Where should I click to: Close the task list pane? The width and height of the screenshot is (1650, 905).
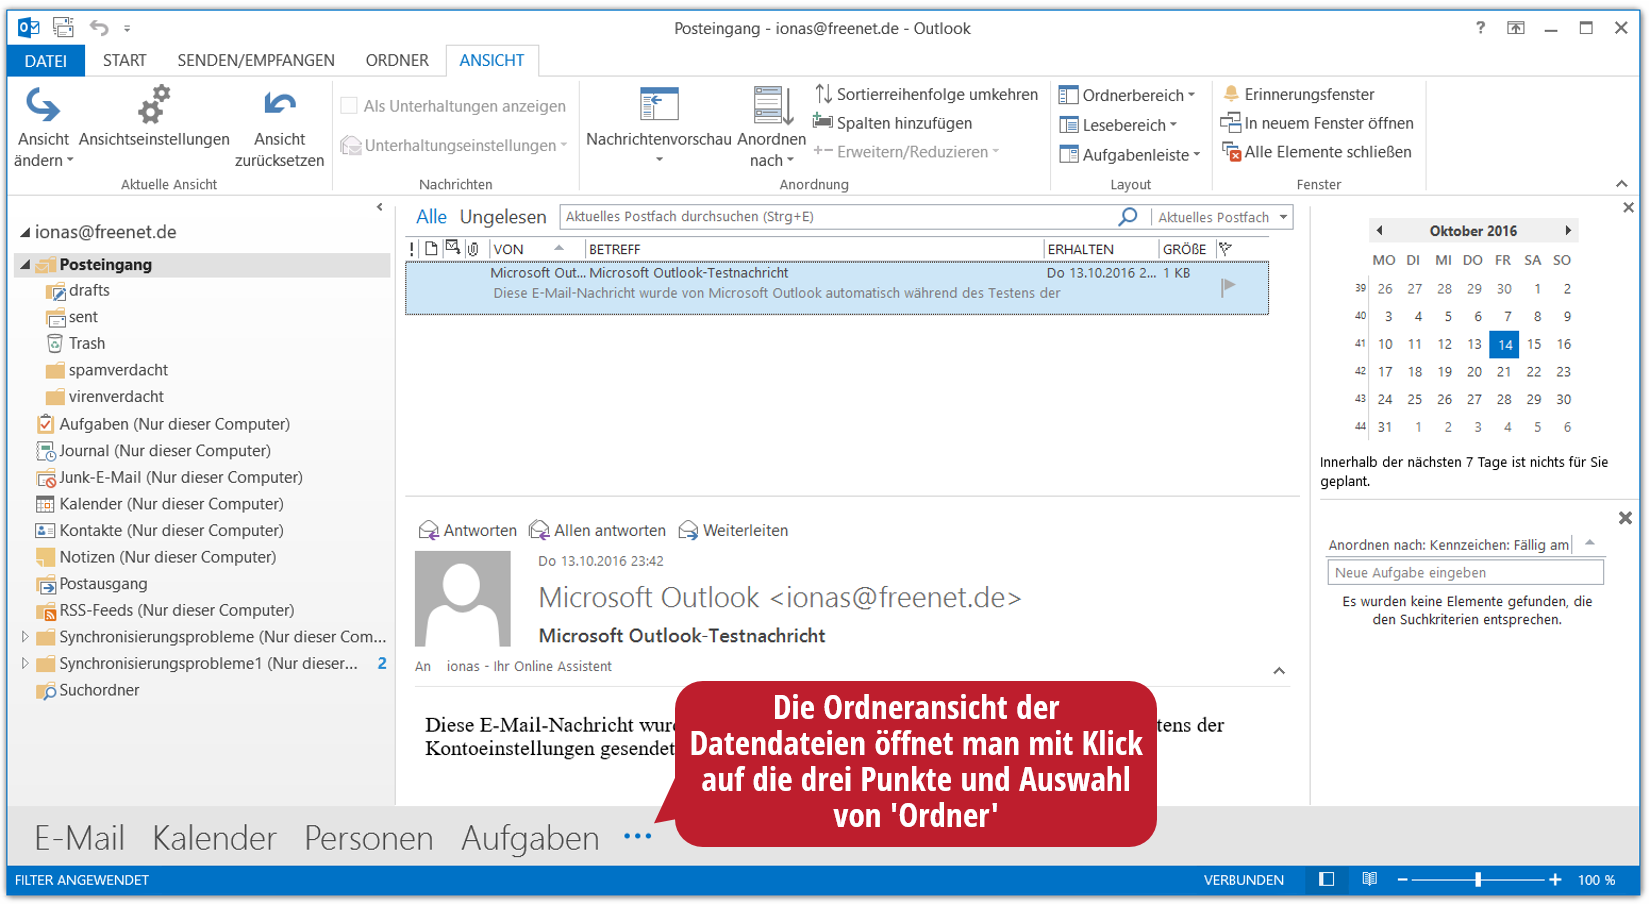point(1625,517)
